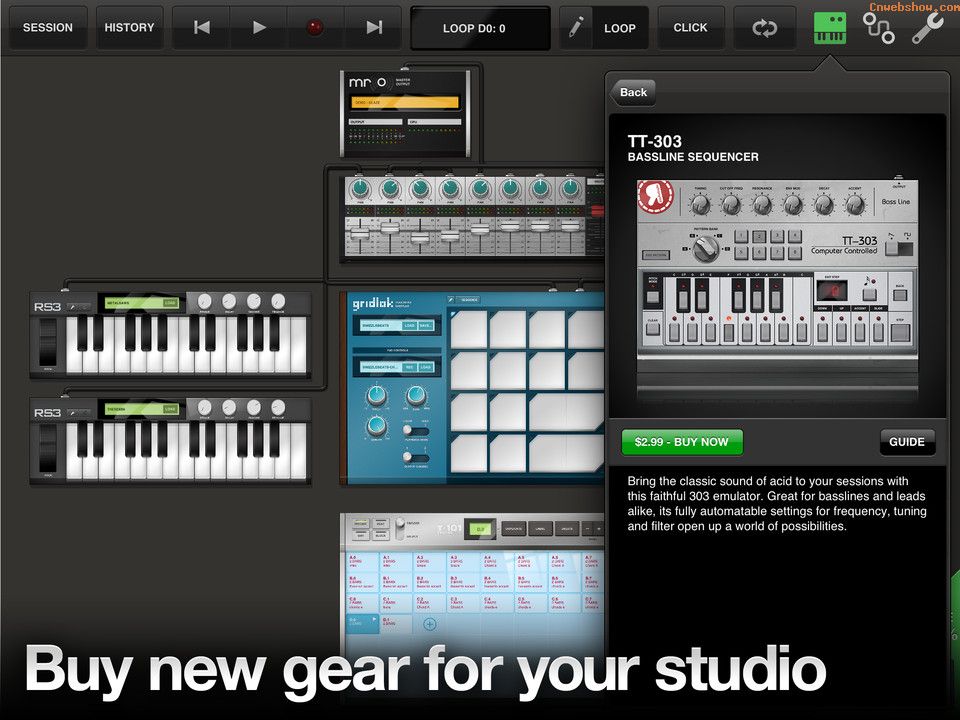Flip the T-101 trigger select switch
The height and width of the screenshot is (720, 960).
400,528
